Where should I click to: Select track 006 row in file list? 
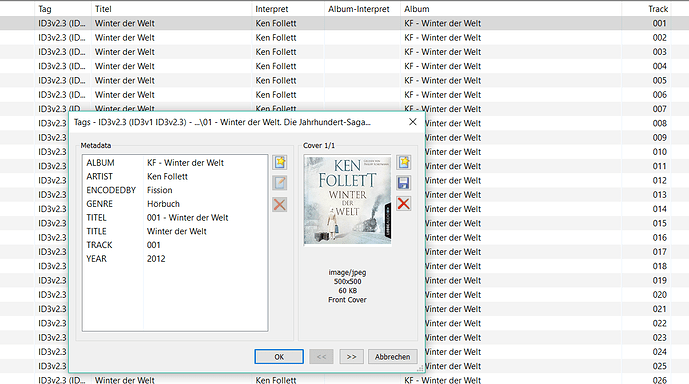pos(344,94)
